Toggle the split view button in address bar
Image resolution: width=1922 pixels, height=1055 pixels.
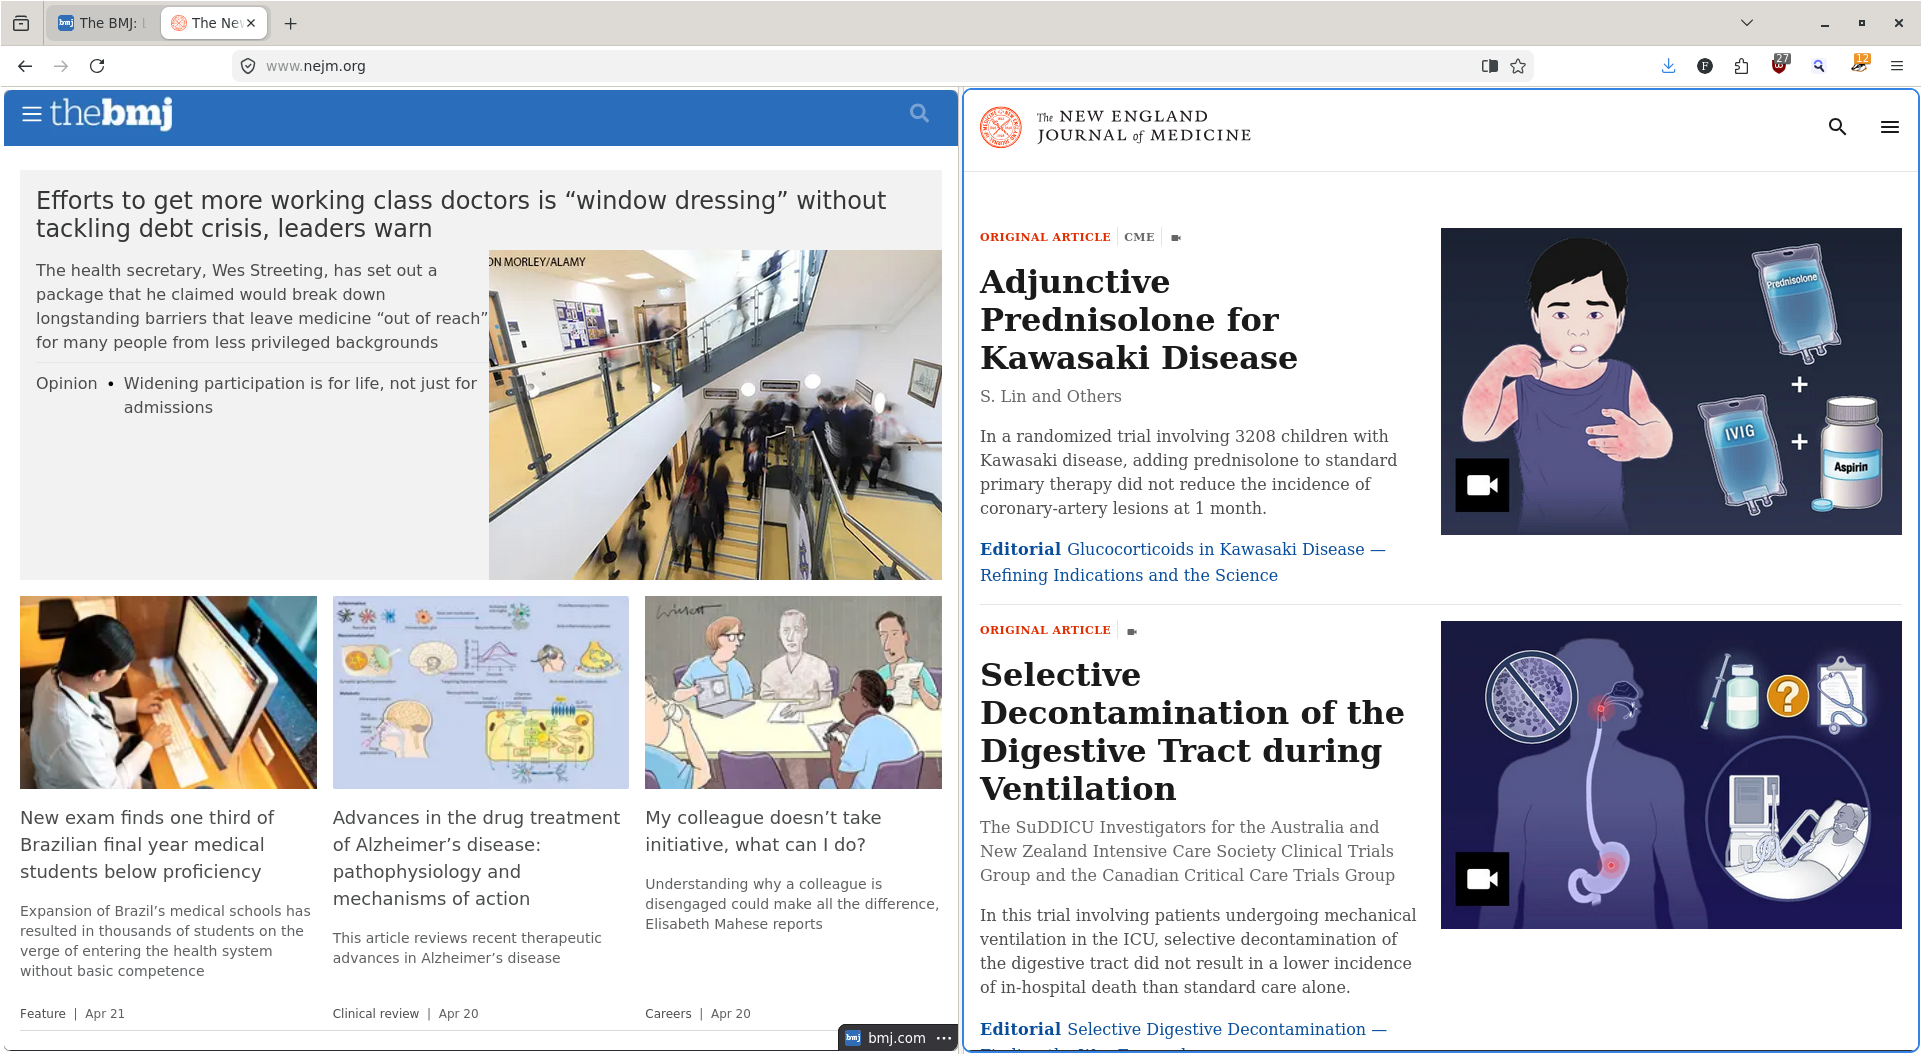point(1489,66)
